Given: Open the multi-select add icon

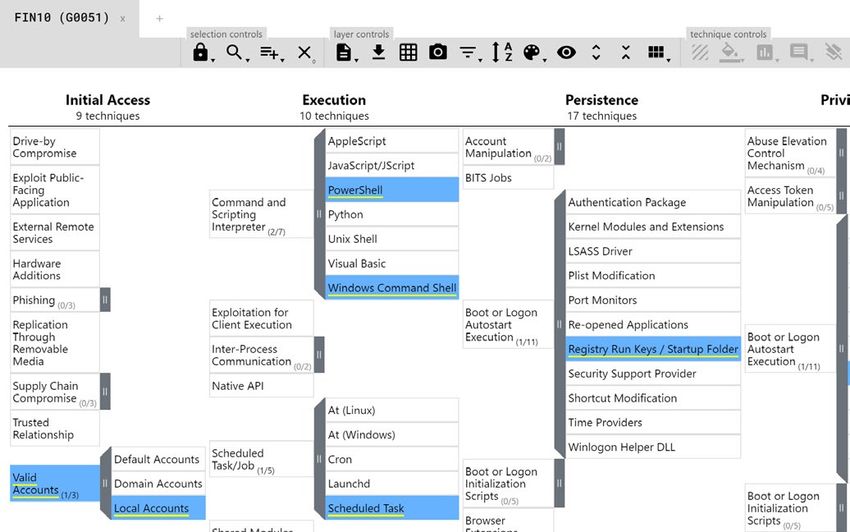Looking at the screenshot, I should tap(269, 53).
